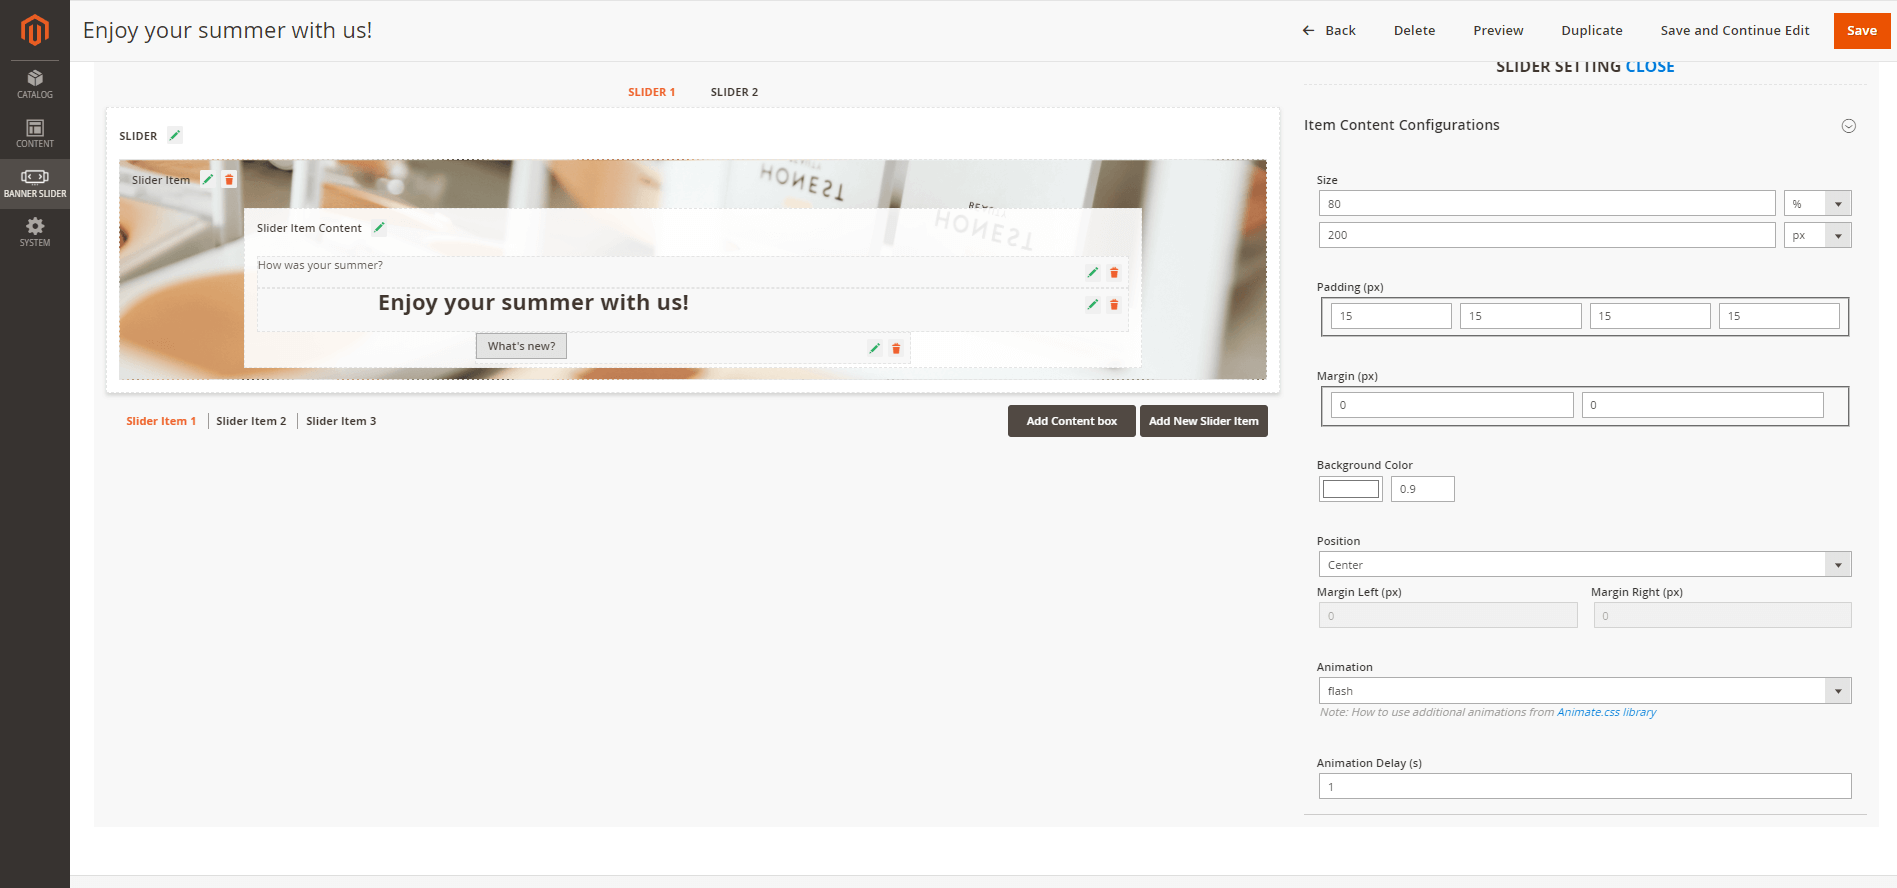Click Save and Continue Edit
Viewport: 1897px width, 888px height.
[x=1735, y=30]
